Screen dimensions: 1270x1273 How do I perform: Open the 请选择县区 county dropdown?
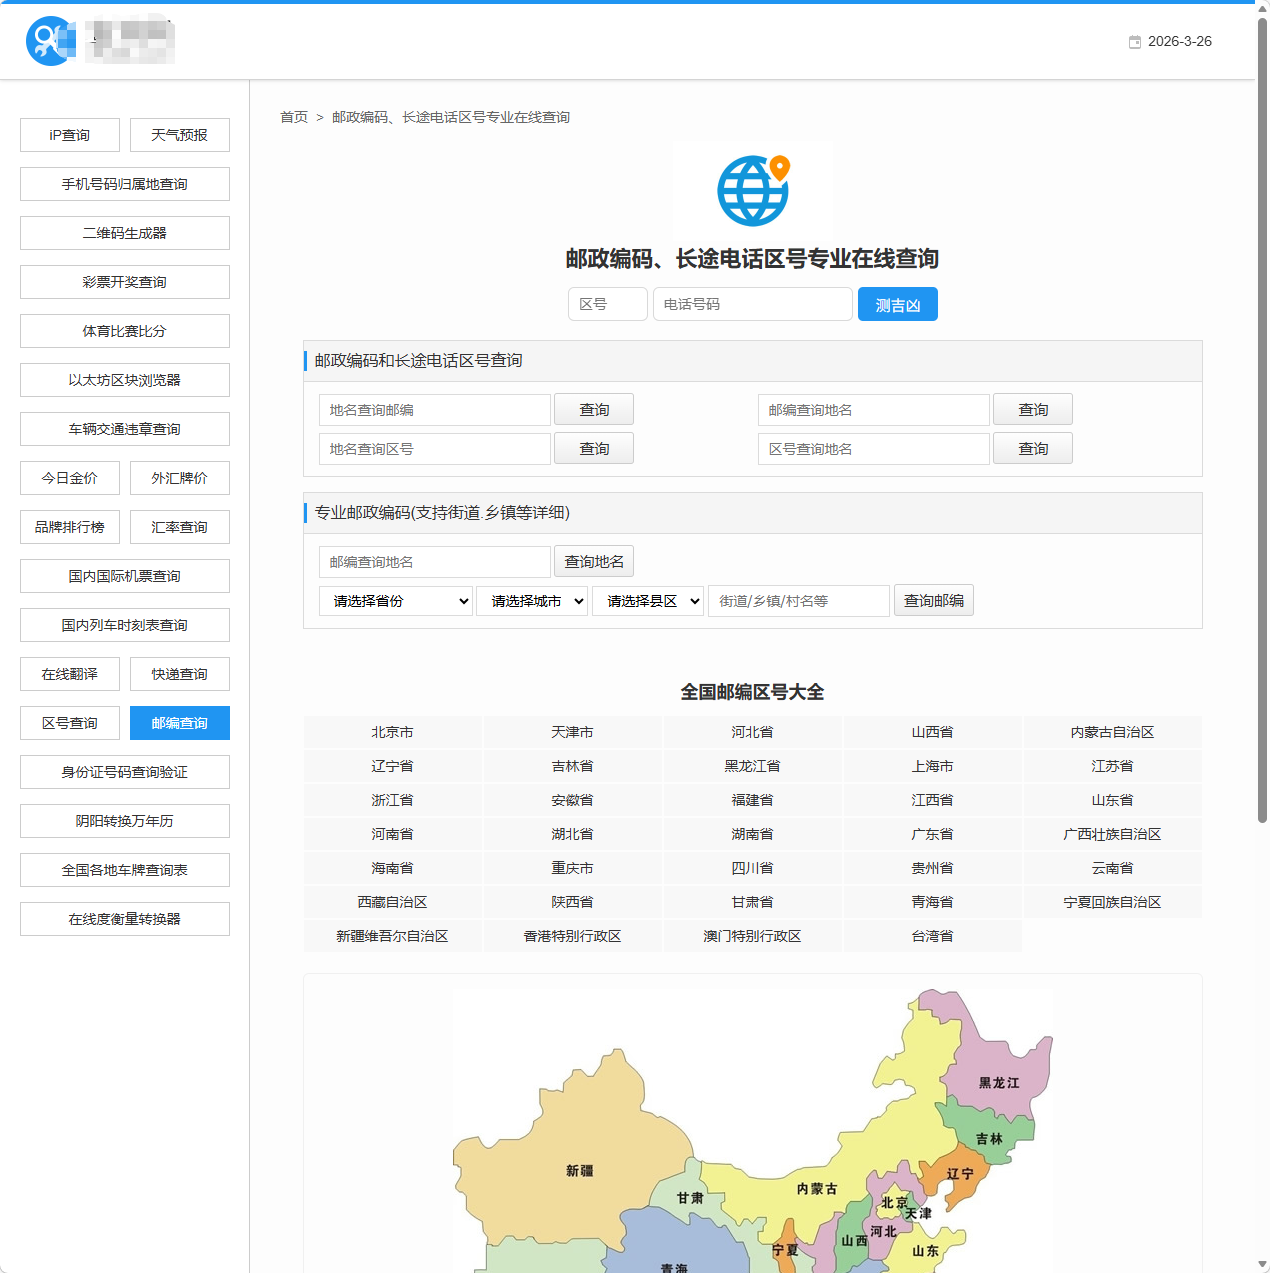[647, 600]
